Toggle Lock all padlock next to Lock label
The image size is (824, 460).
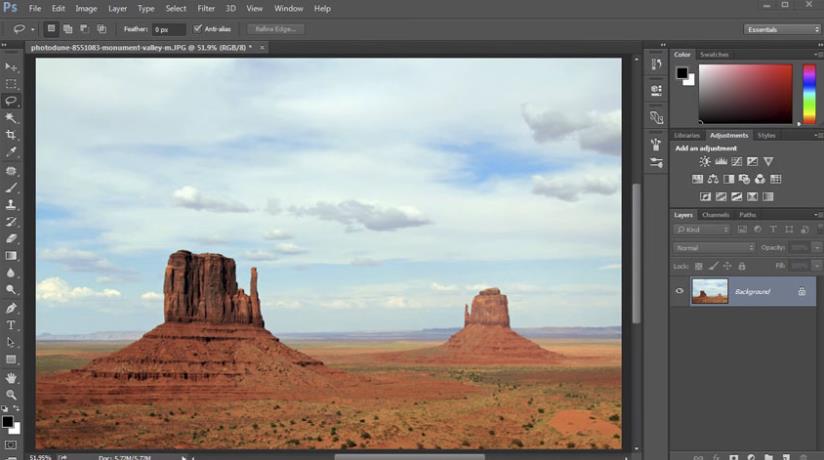pos(741,267)
